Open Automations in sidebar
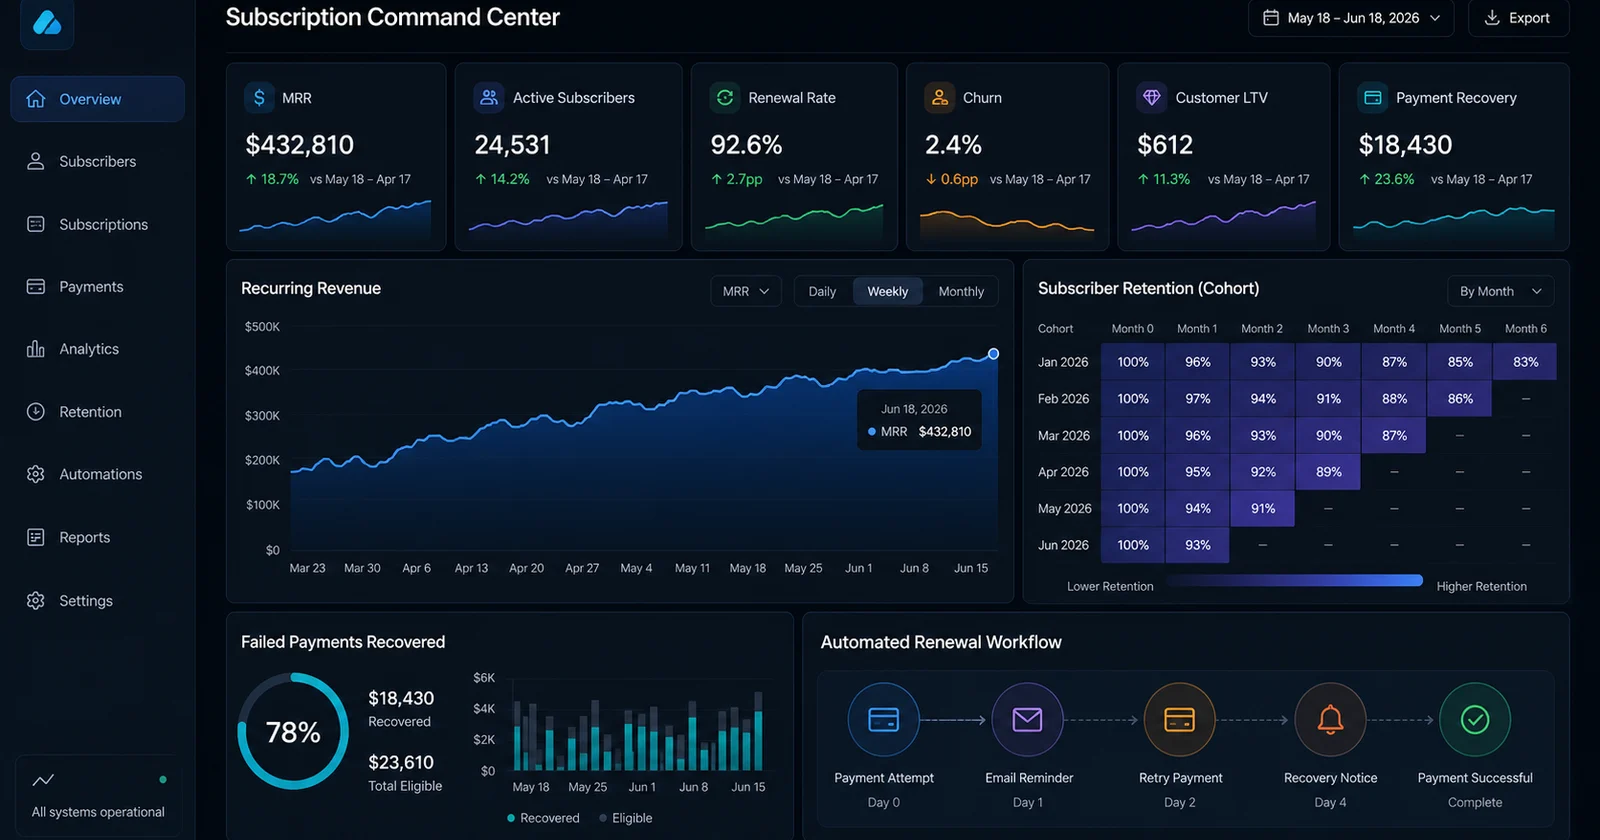This screenshot has height=840, width=1600. [x=98, y=474]
